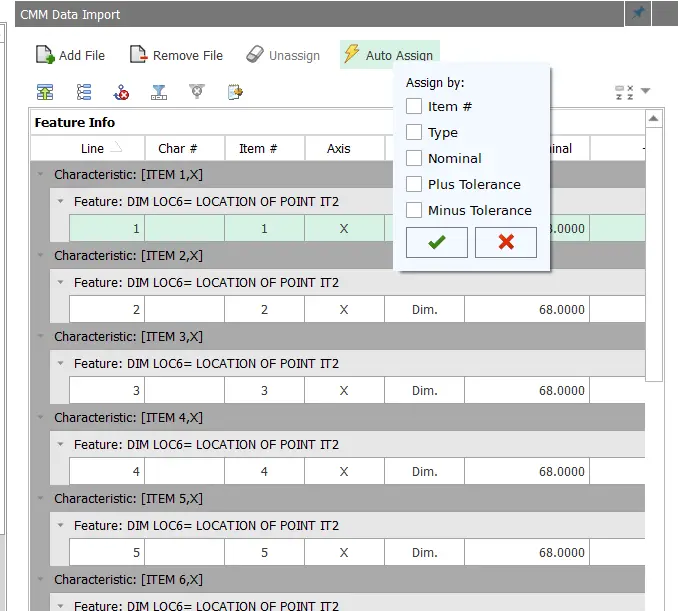Click the scrollbar up arrow in Feature Info
Viewport: 678px width, 611px height.
tap(654, 119)
